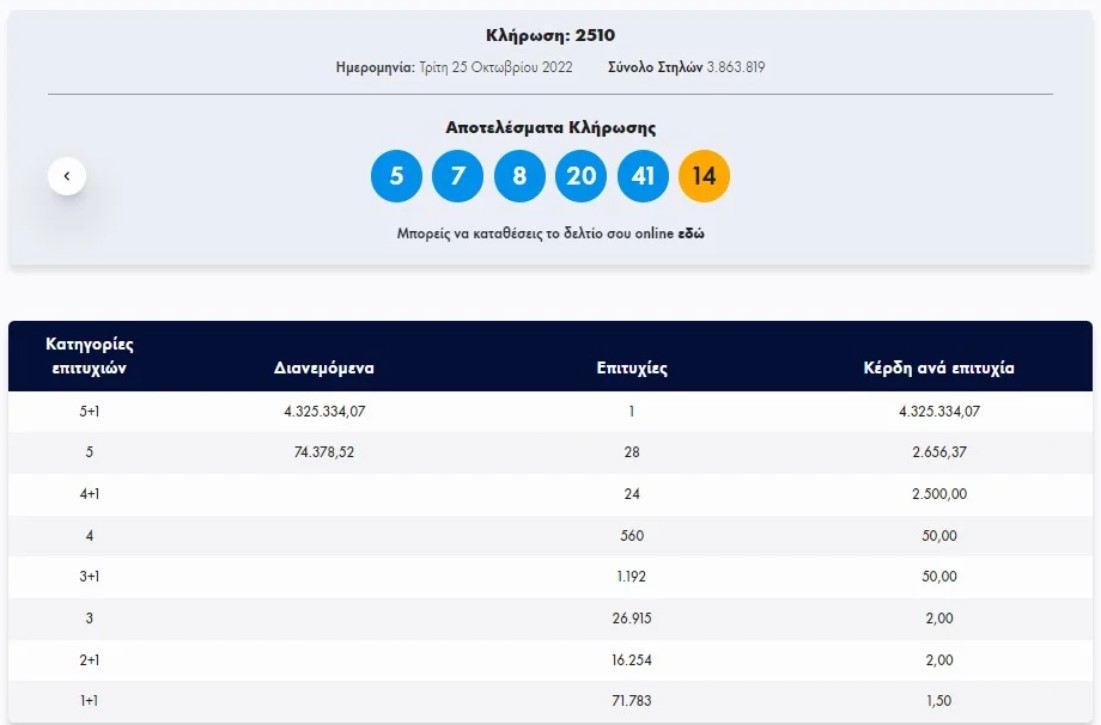The height and width of the screenshot is (725, 1101).
Task: Select the blue ball showing number 5
Action: coord(396,175)
